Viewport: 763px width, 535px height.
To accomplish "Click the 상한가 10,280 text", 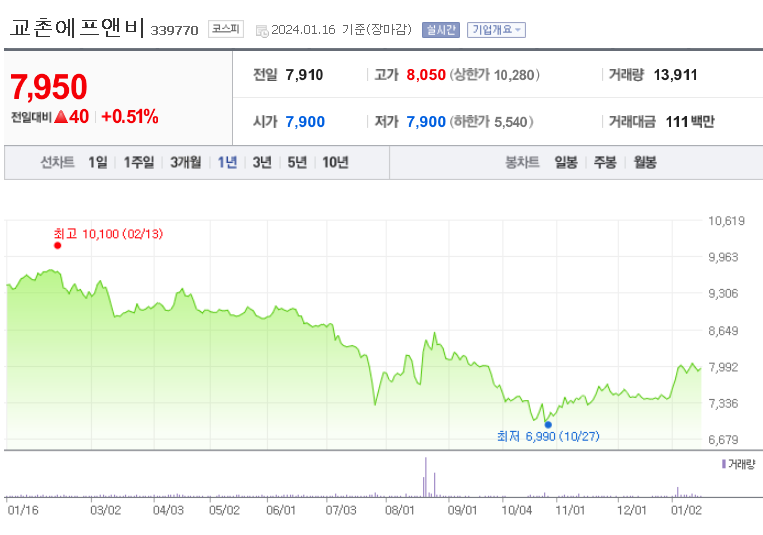I will pos(494,75).
